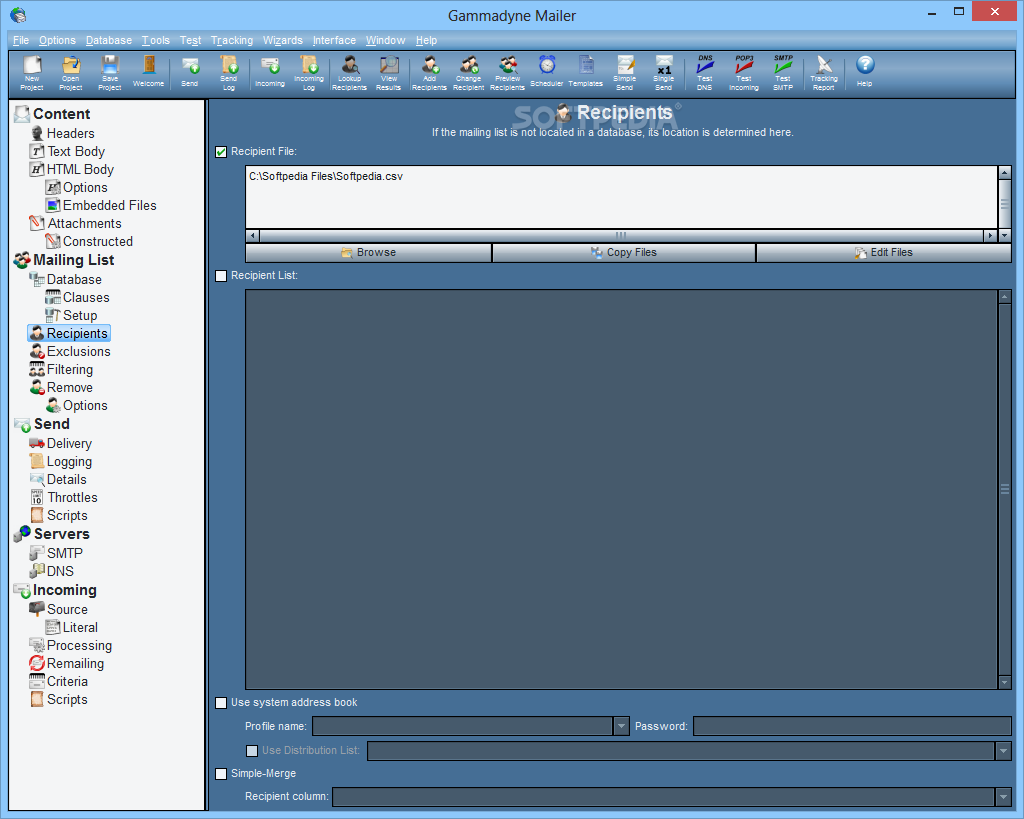Image resolution: width=1024 pixels, height=819 pixels.
Task: Select Recipients in Mailing List tree
Action: pyautogui.click(x=69, y=334)
